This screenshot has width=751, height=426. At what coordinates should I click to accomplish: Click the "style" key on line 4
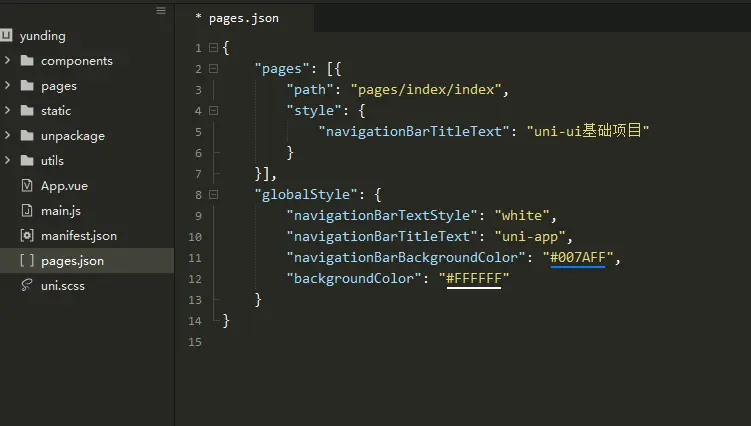pyautogui.click(x=314, y=111)
